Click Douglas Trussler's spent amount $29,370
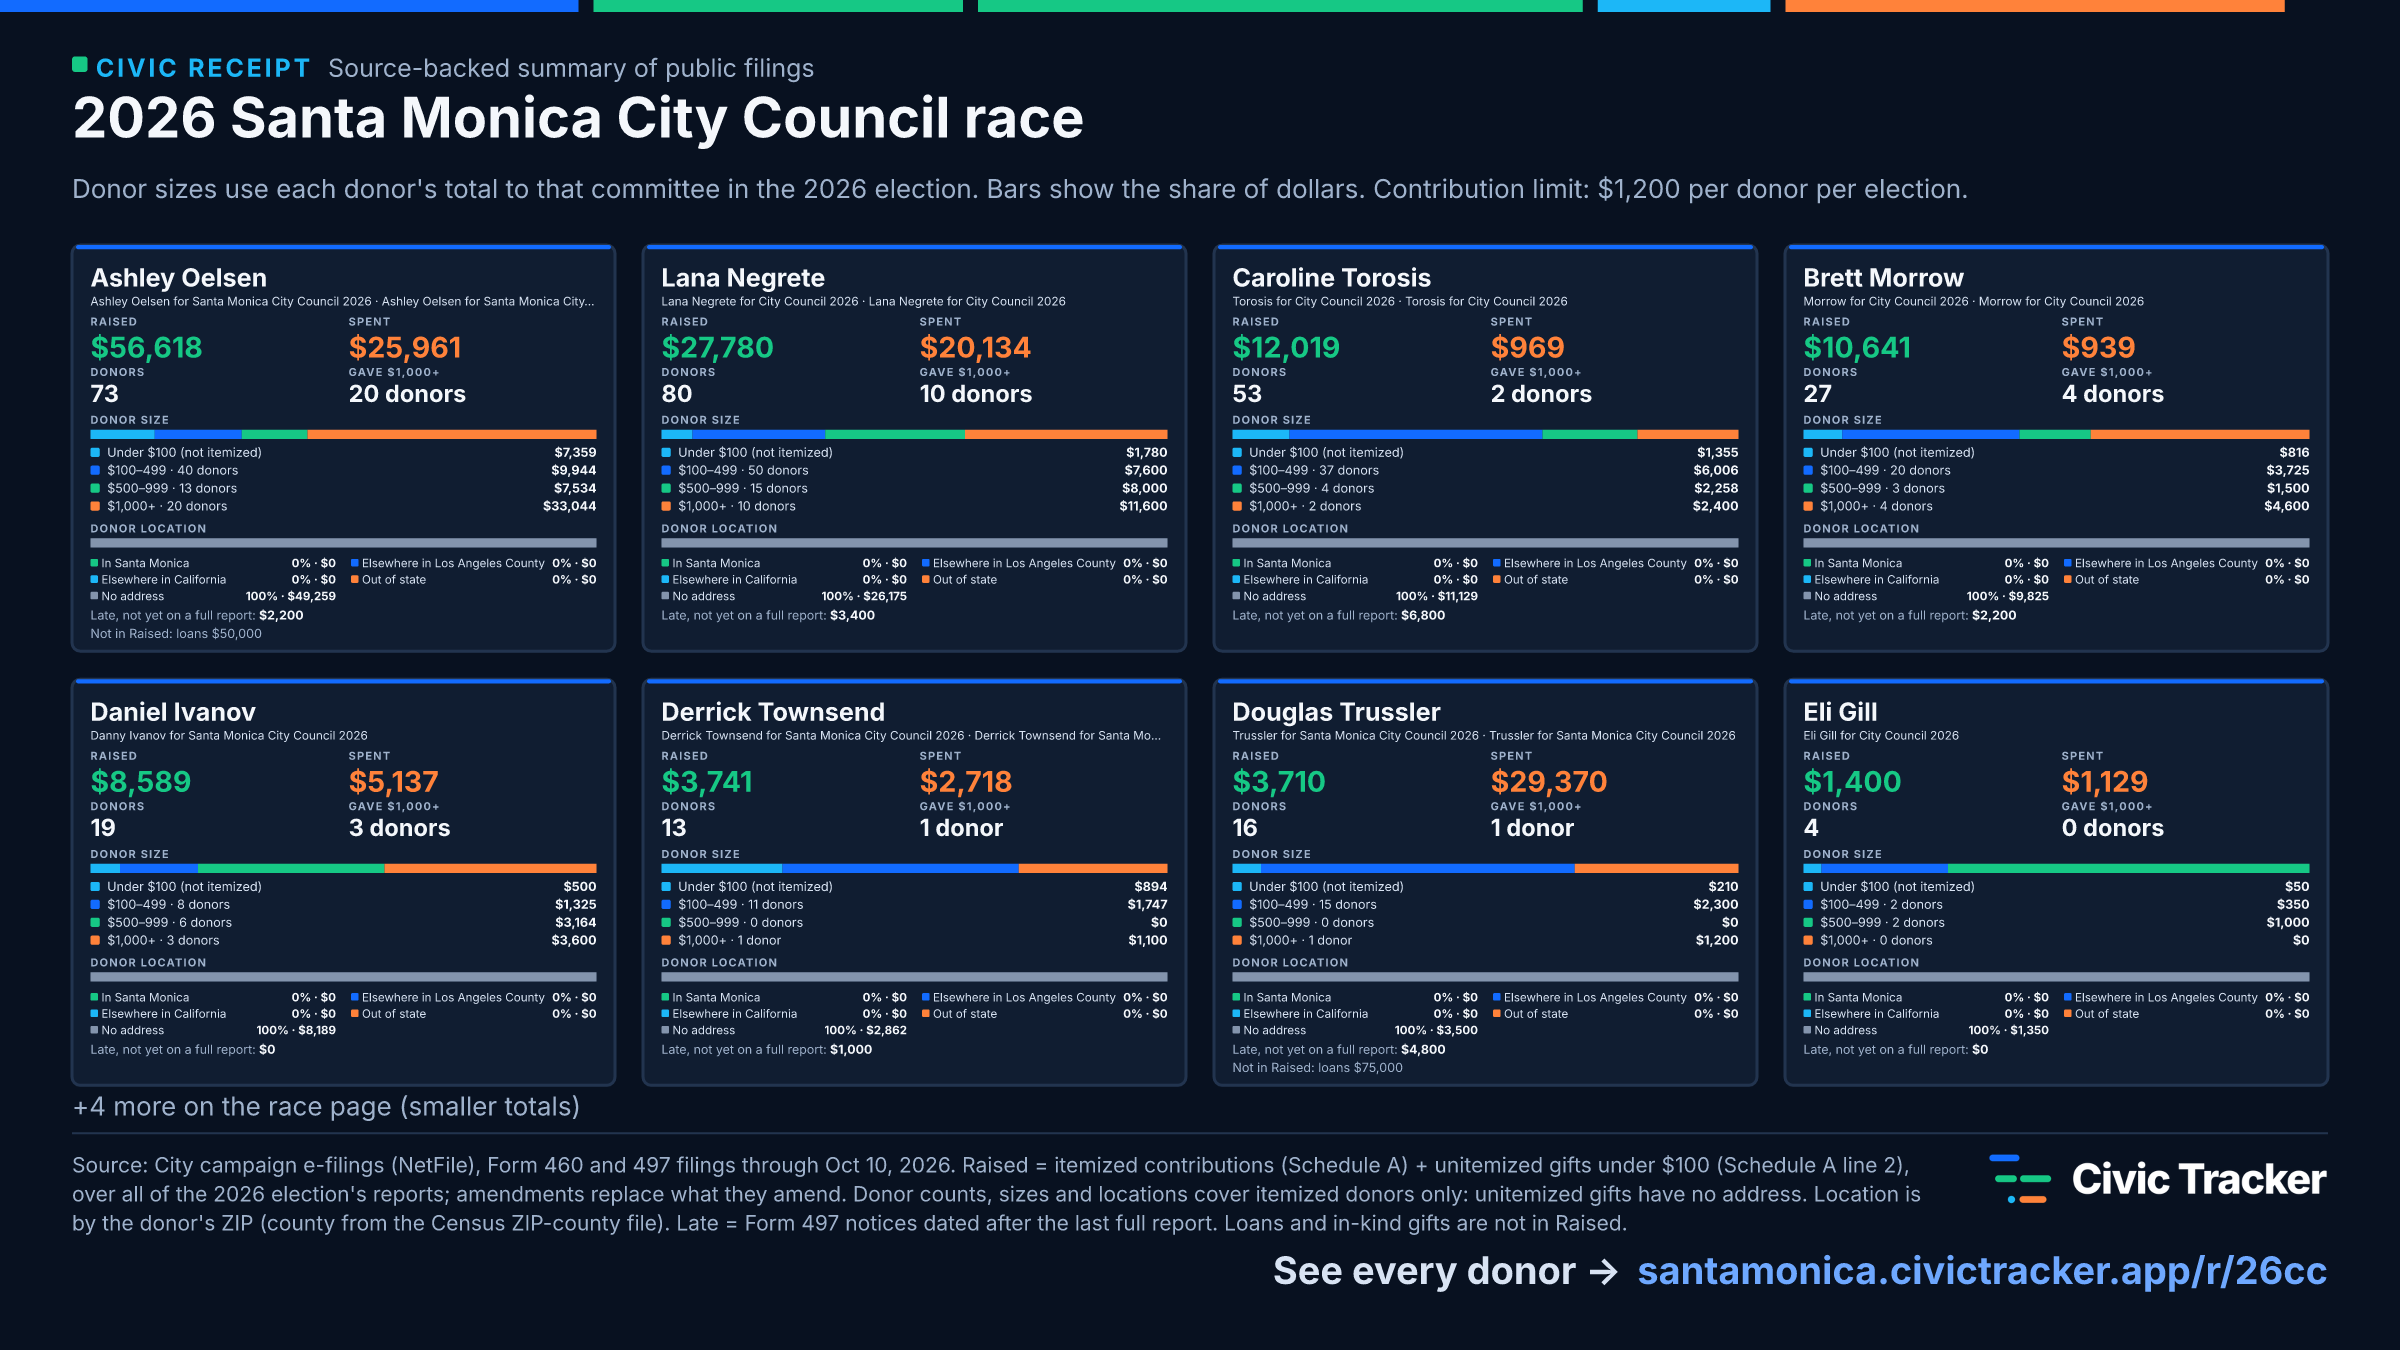This screenshot has width=2400, height=1350. (1548, 782)
